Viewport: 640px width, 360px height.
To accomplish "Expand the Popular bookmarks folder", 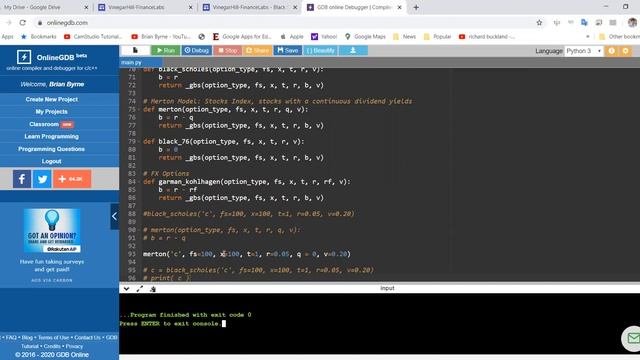I will coord(437,37).
